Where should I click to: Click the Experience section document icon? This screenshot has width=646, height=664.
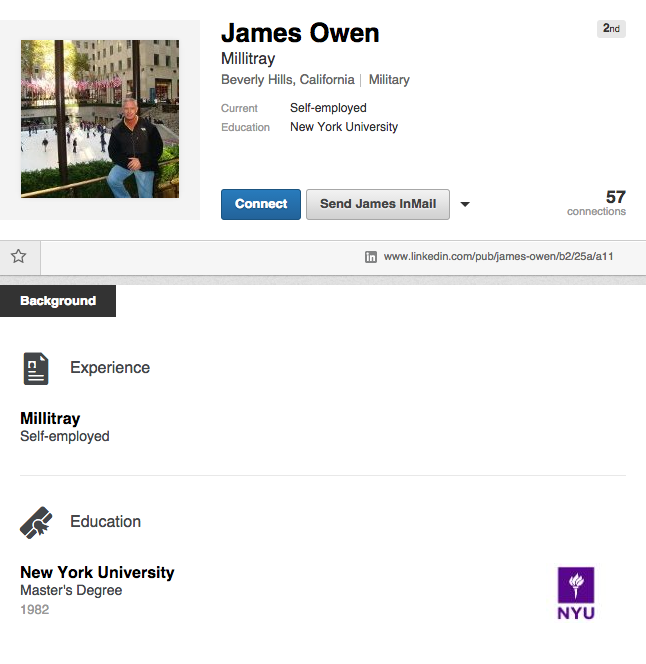pyautogui.click(x=36, y=368)
